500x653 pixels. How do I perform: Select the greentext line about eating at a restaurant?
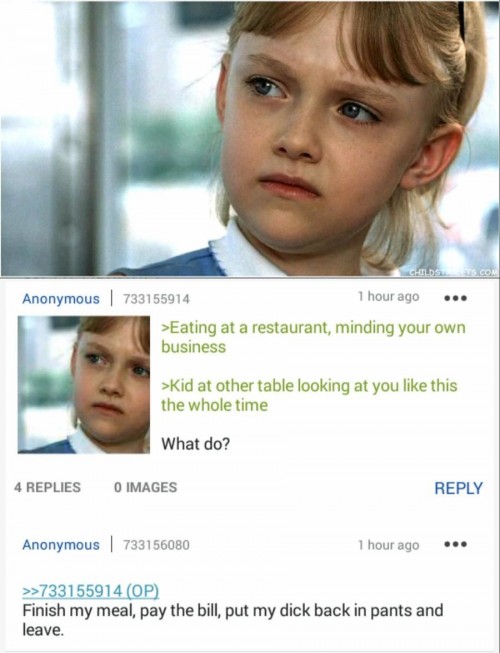click(313, 337)
